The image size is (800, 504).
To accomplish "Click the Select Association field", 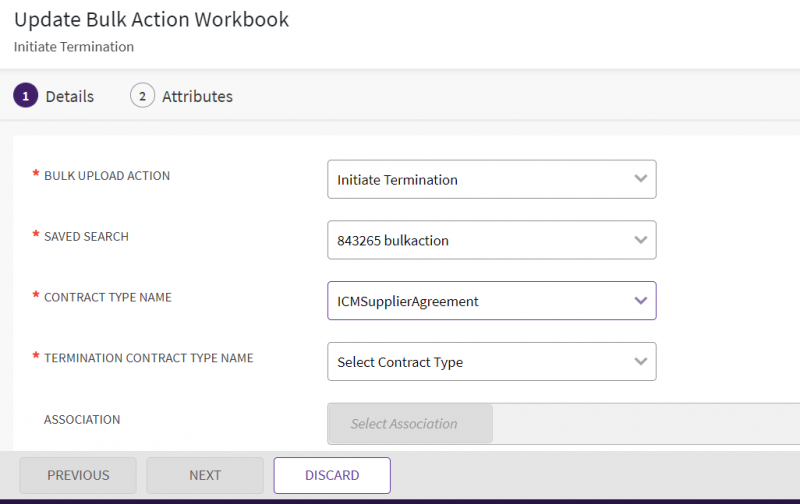I will (x=411, y=423).
